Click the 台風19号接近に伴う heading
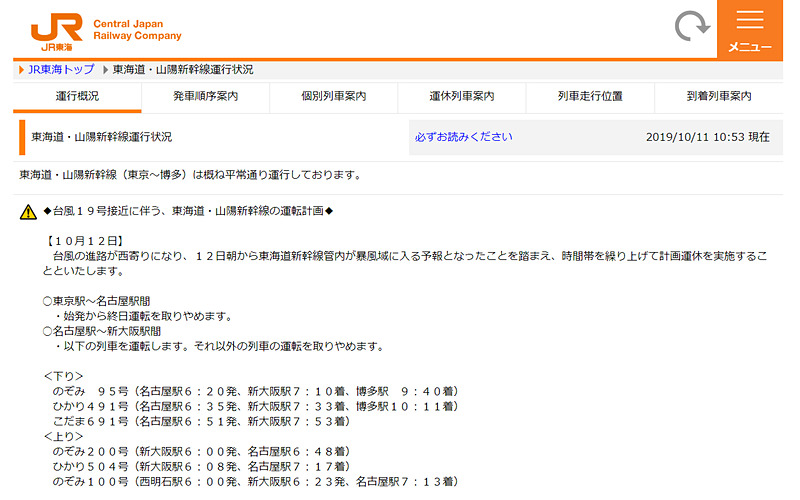 (x=188, y=211)
